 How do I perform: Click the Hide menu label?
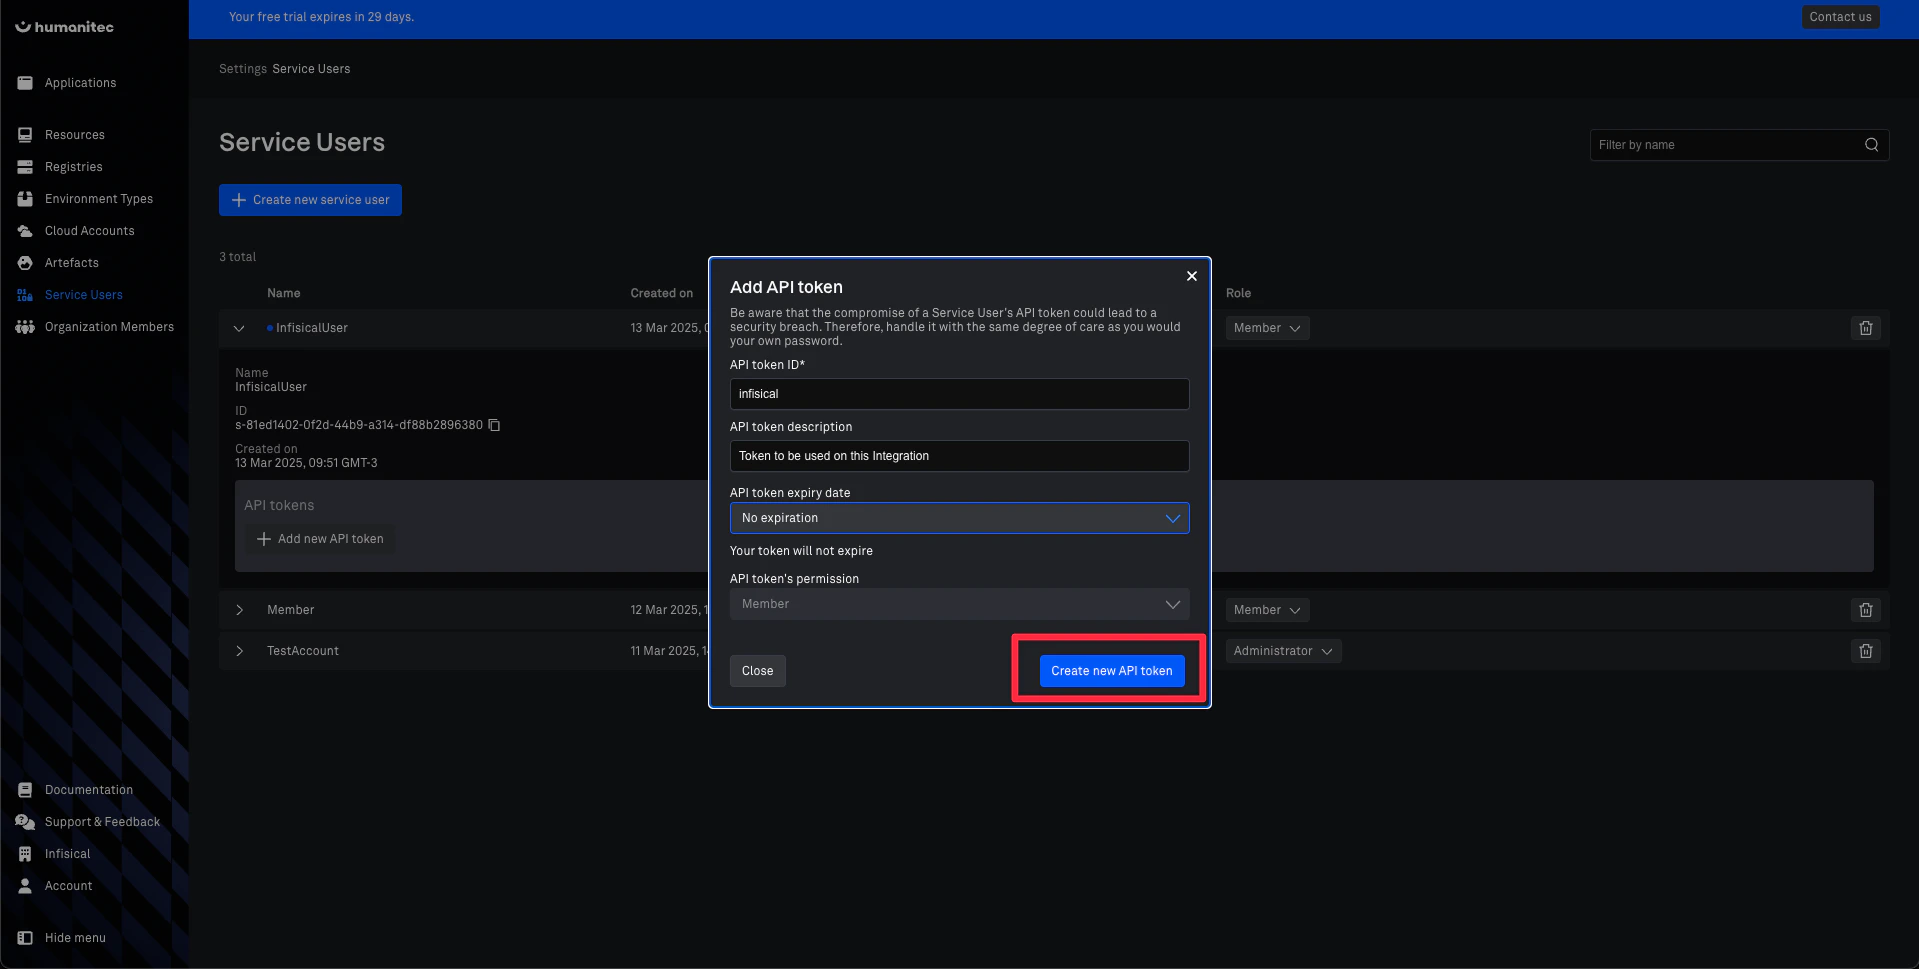click(75, 938)
